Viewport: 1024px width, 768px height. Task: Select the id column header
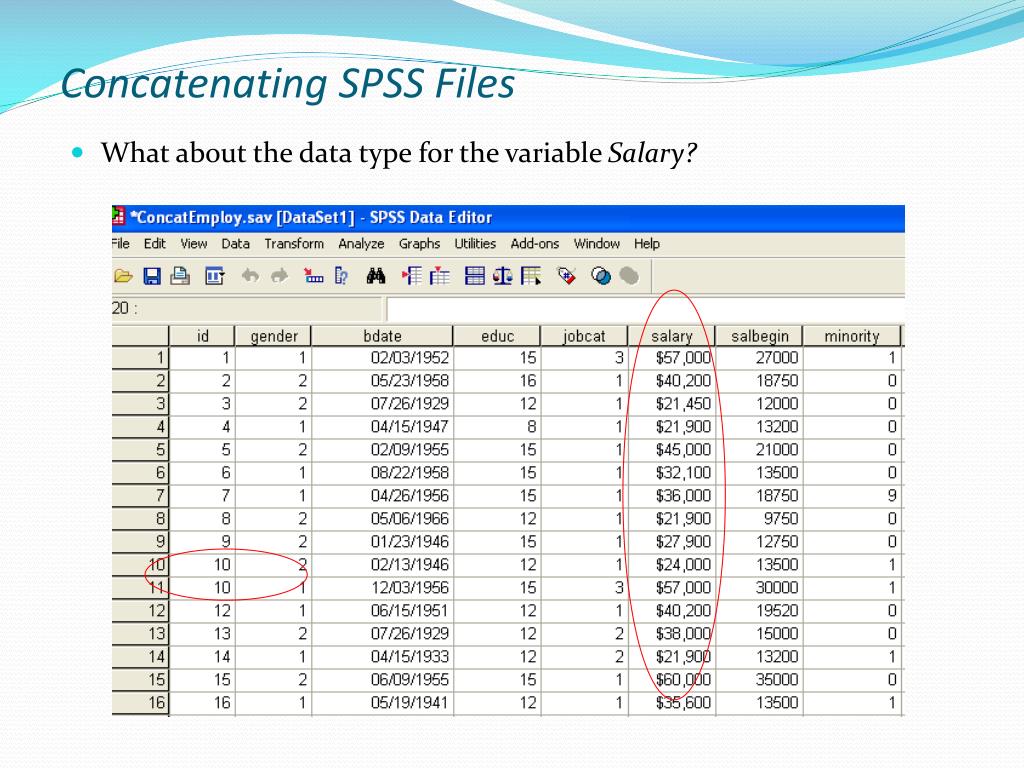click(x=202, y=336)
